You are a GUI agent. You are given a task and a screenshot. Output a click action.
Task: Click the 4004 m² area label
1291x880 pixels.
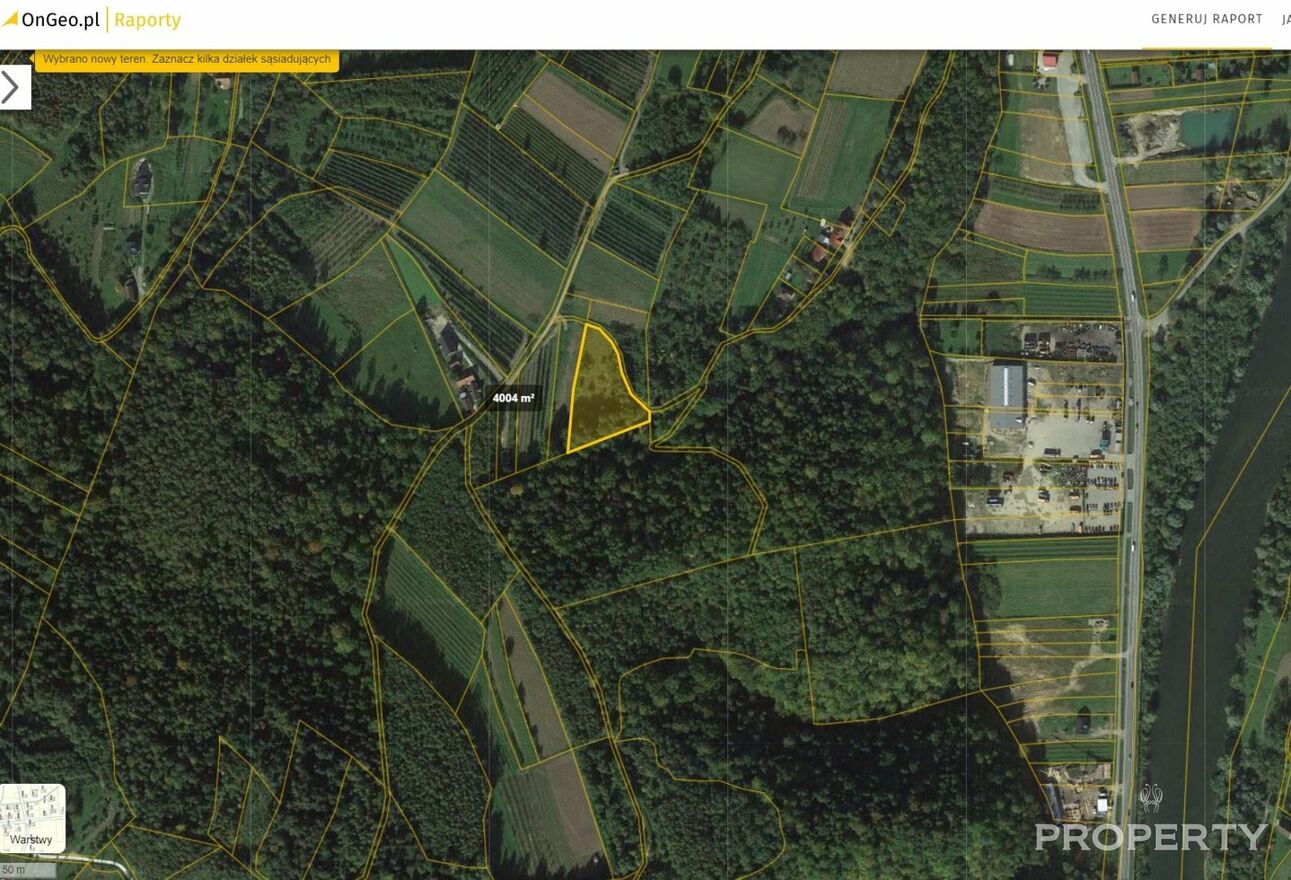point(513,398)
